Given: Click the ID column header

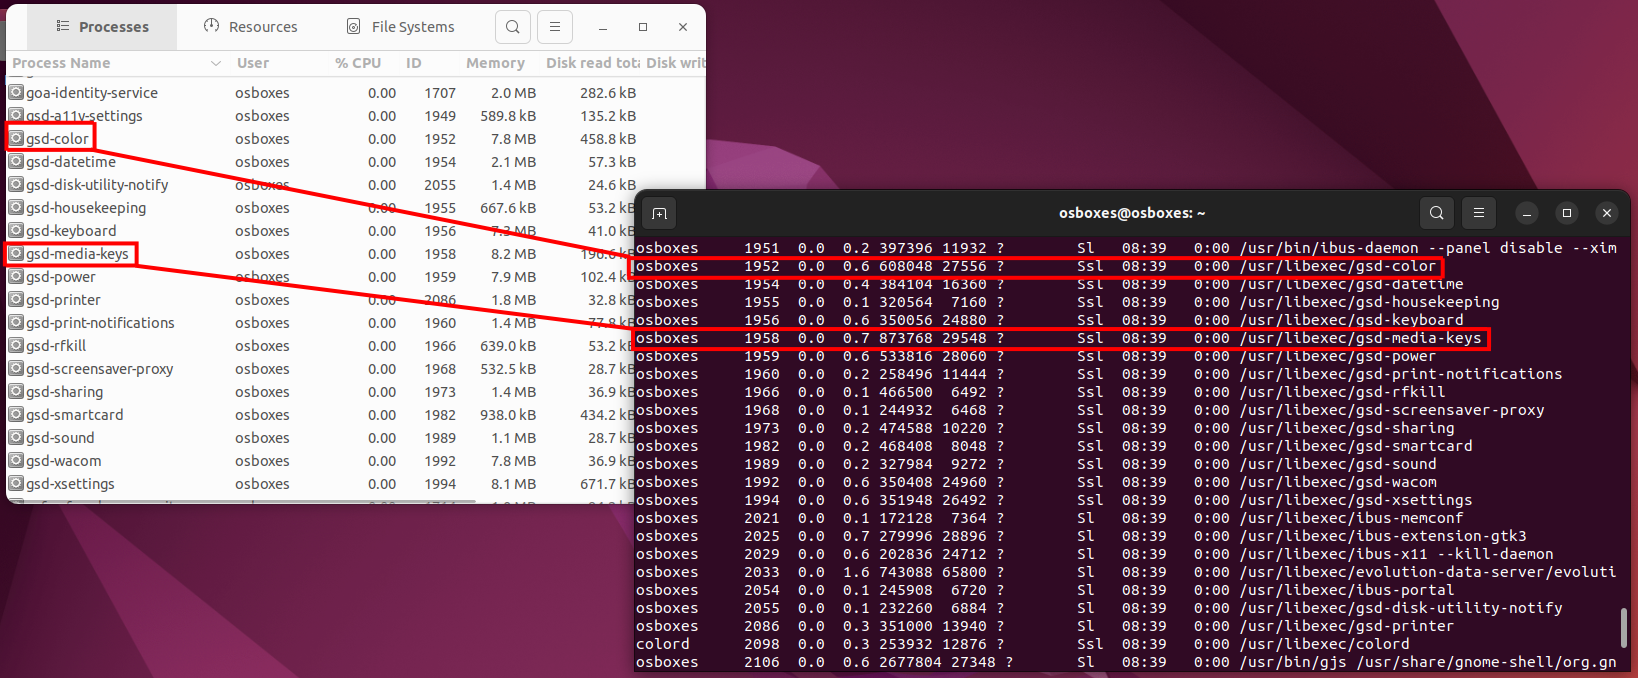Looking at the screenshot, I should tap(413, 63).
